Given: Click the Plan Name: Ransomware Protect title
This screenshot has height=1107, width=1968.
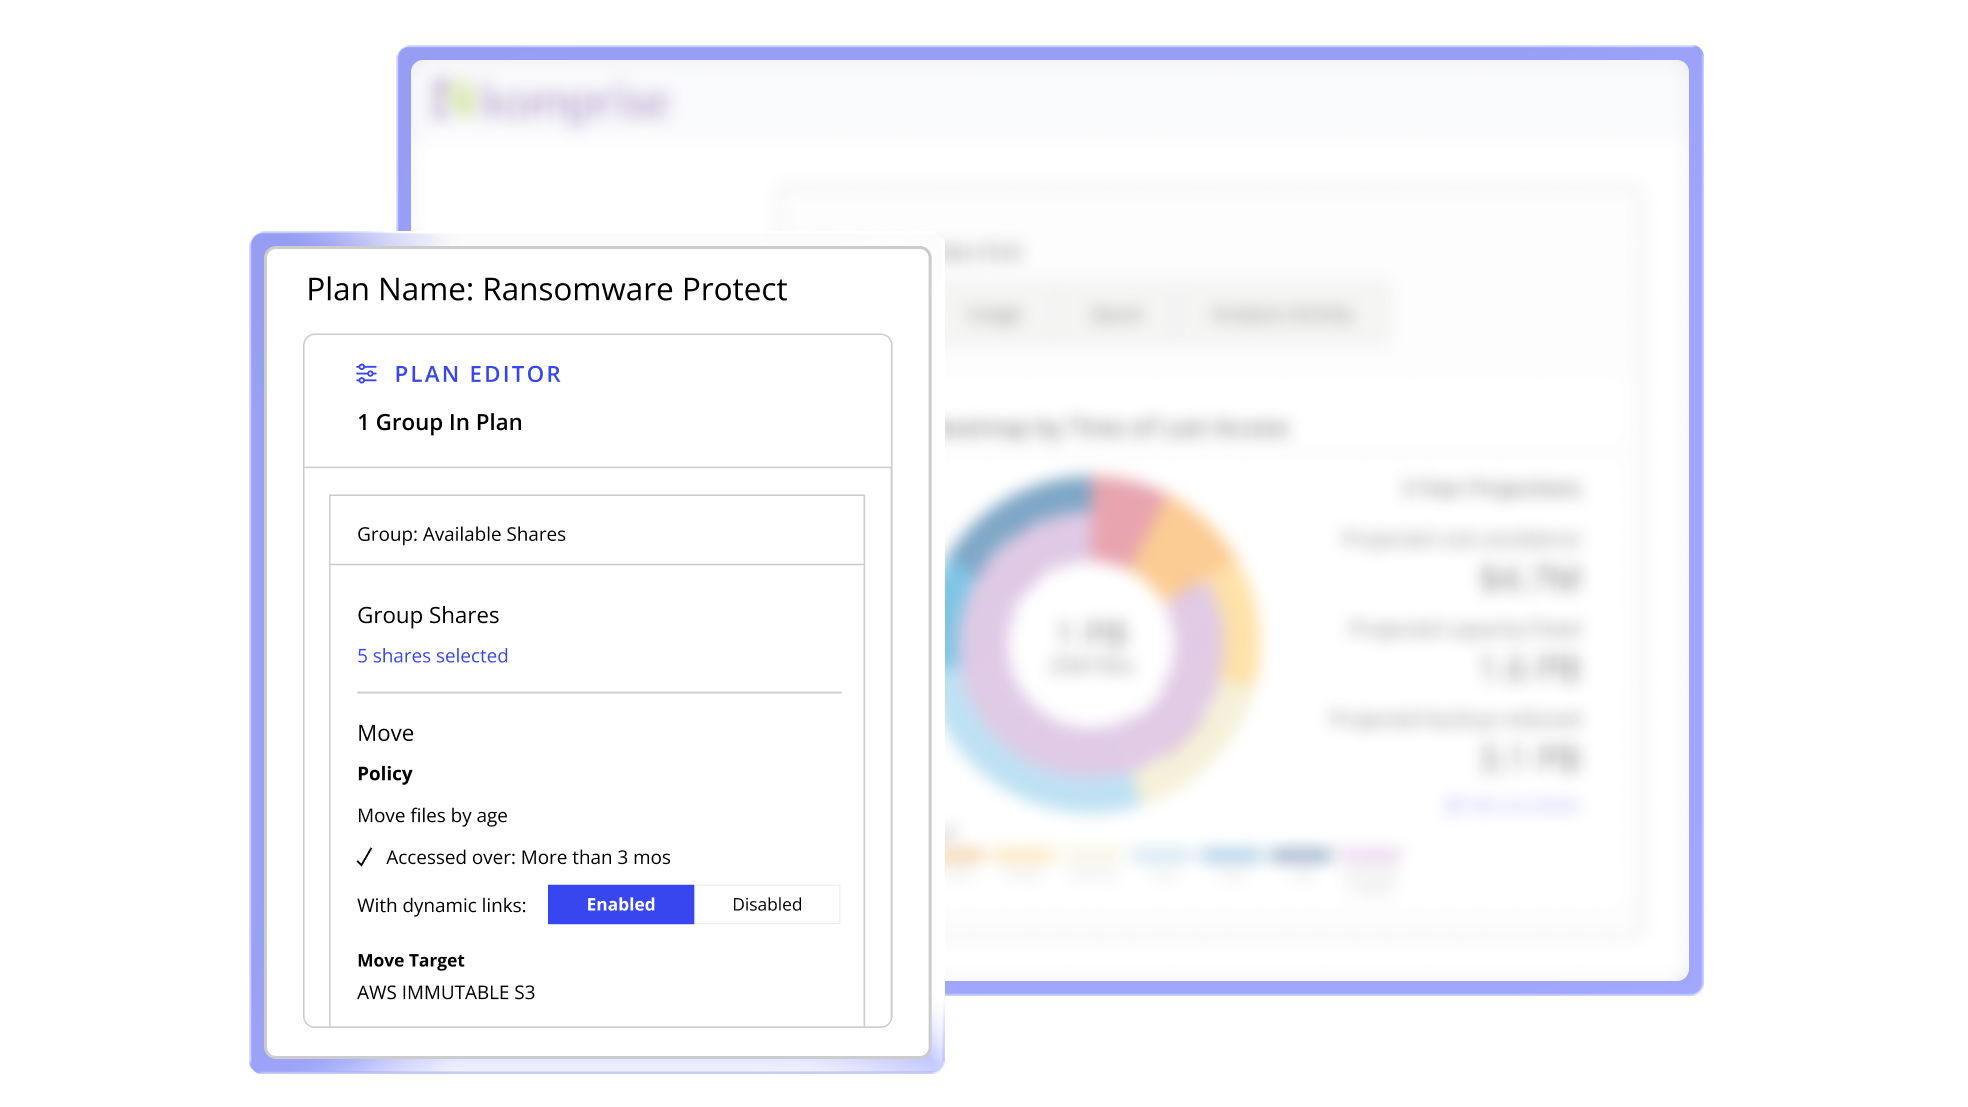Looking at the screenshot, I should (x=547, y=289).
